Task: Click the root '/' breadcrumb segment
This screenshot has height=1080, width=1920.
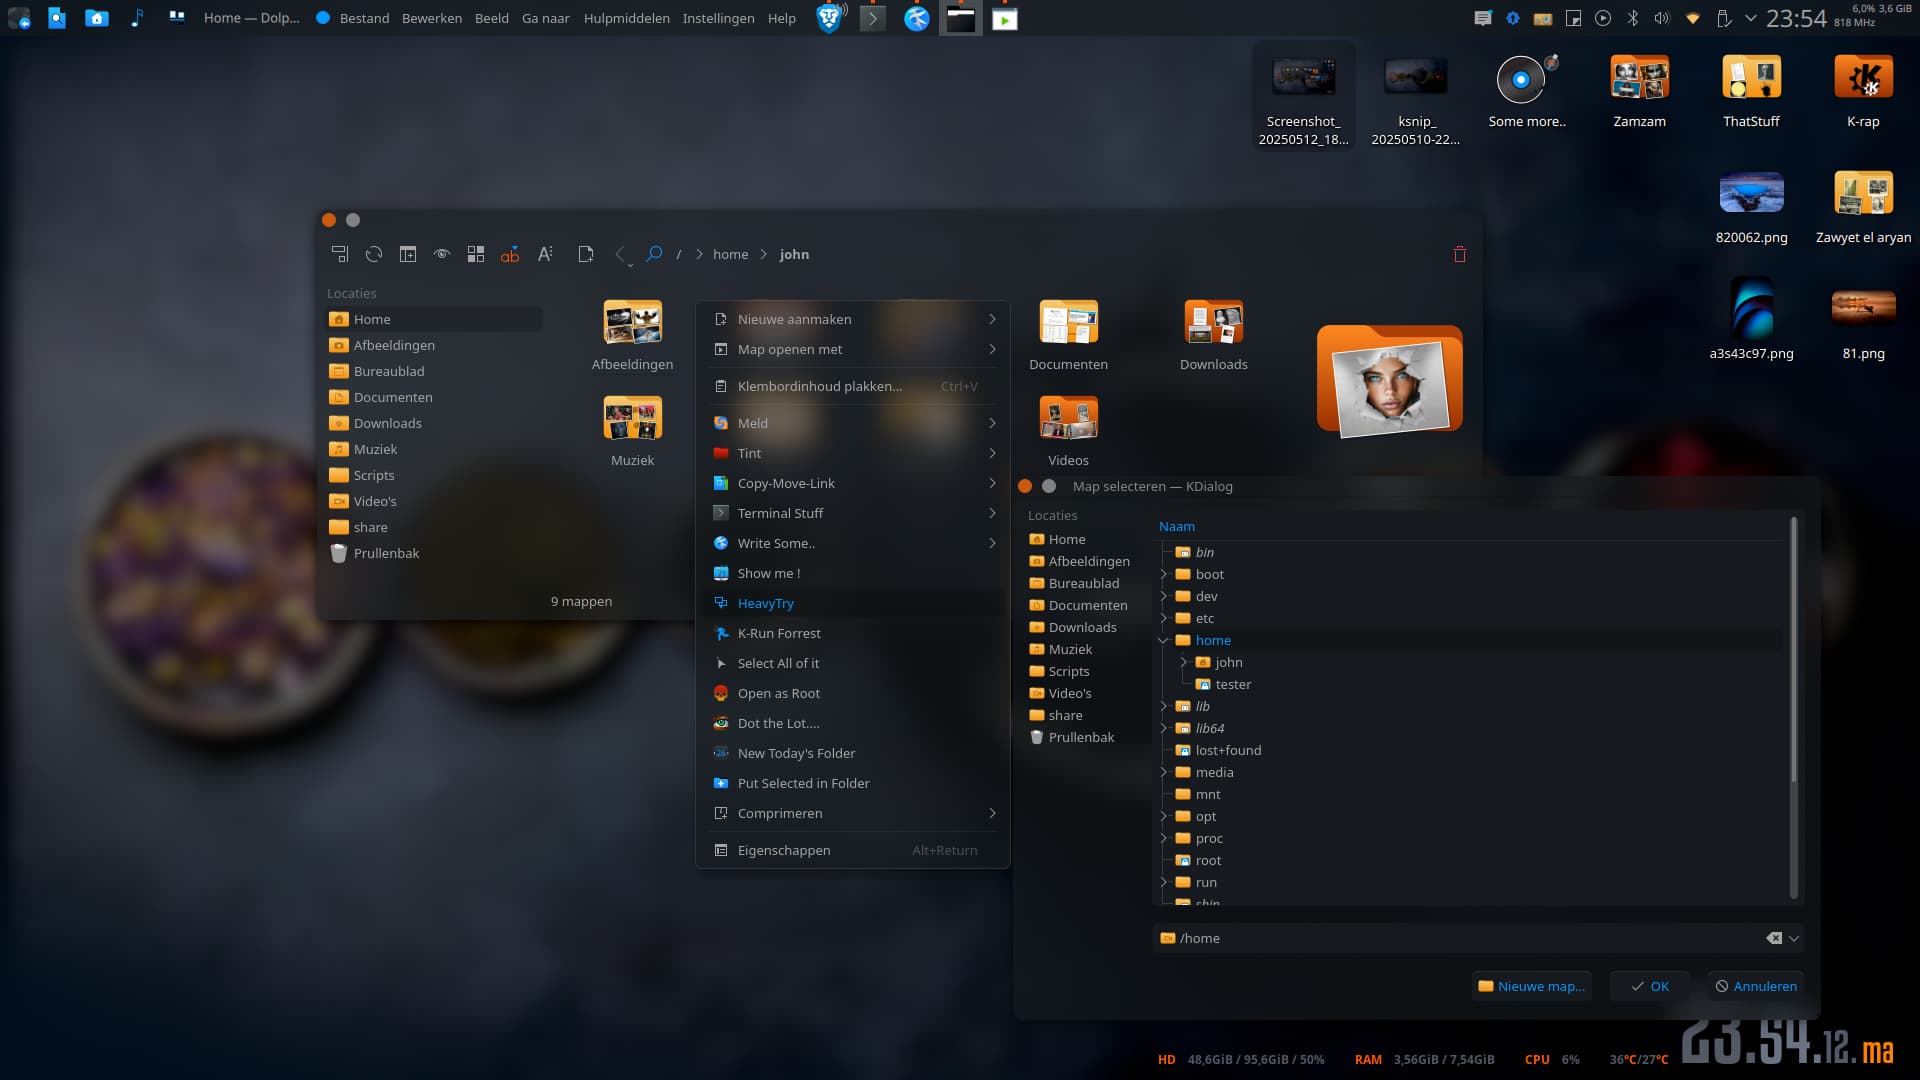Action: click(679, 254)
